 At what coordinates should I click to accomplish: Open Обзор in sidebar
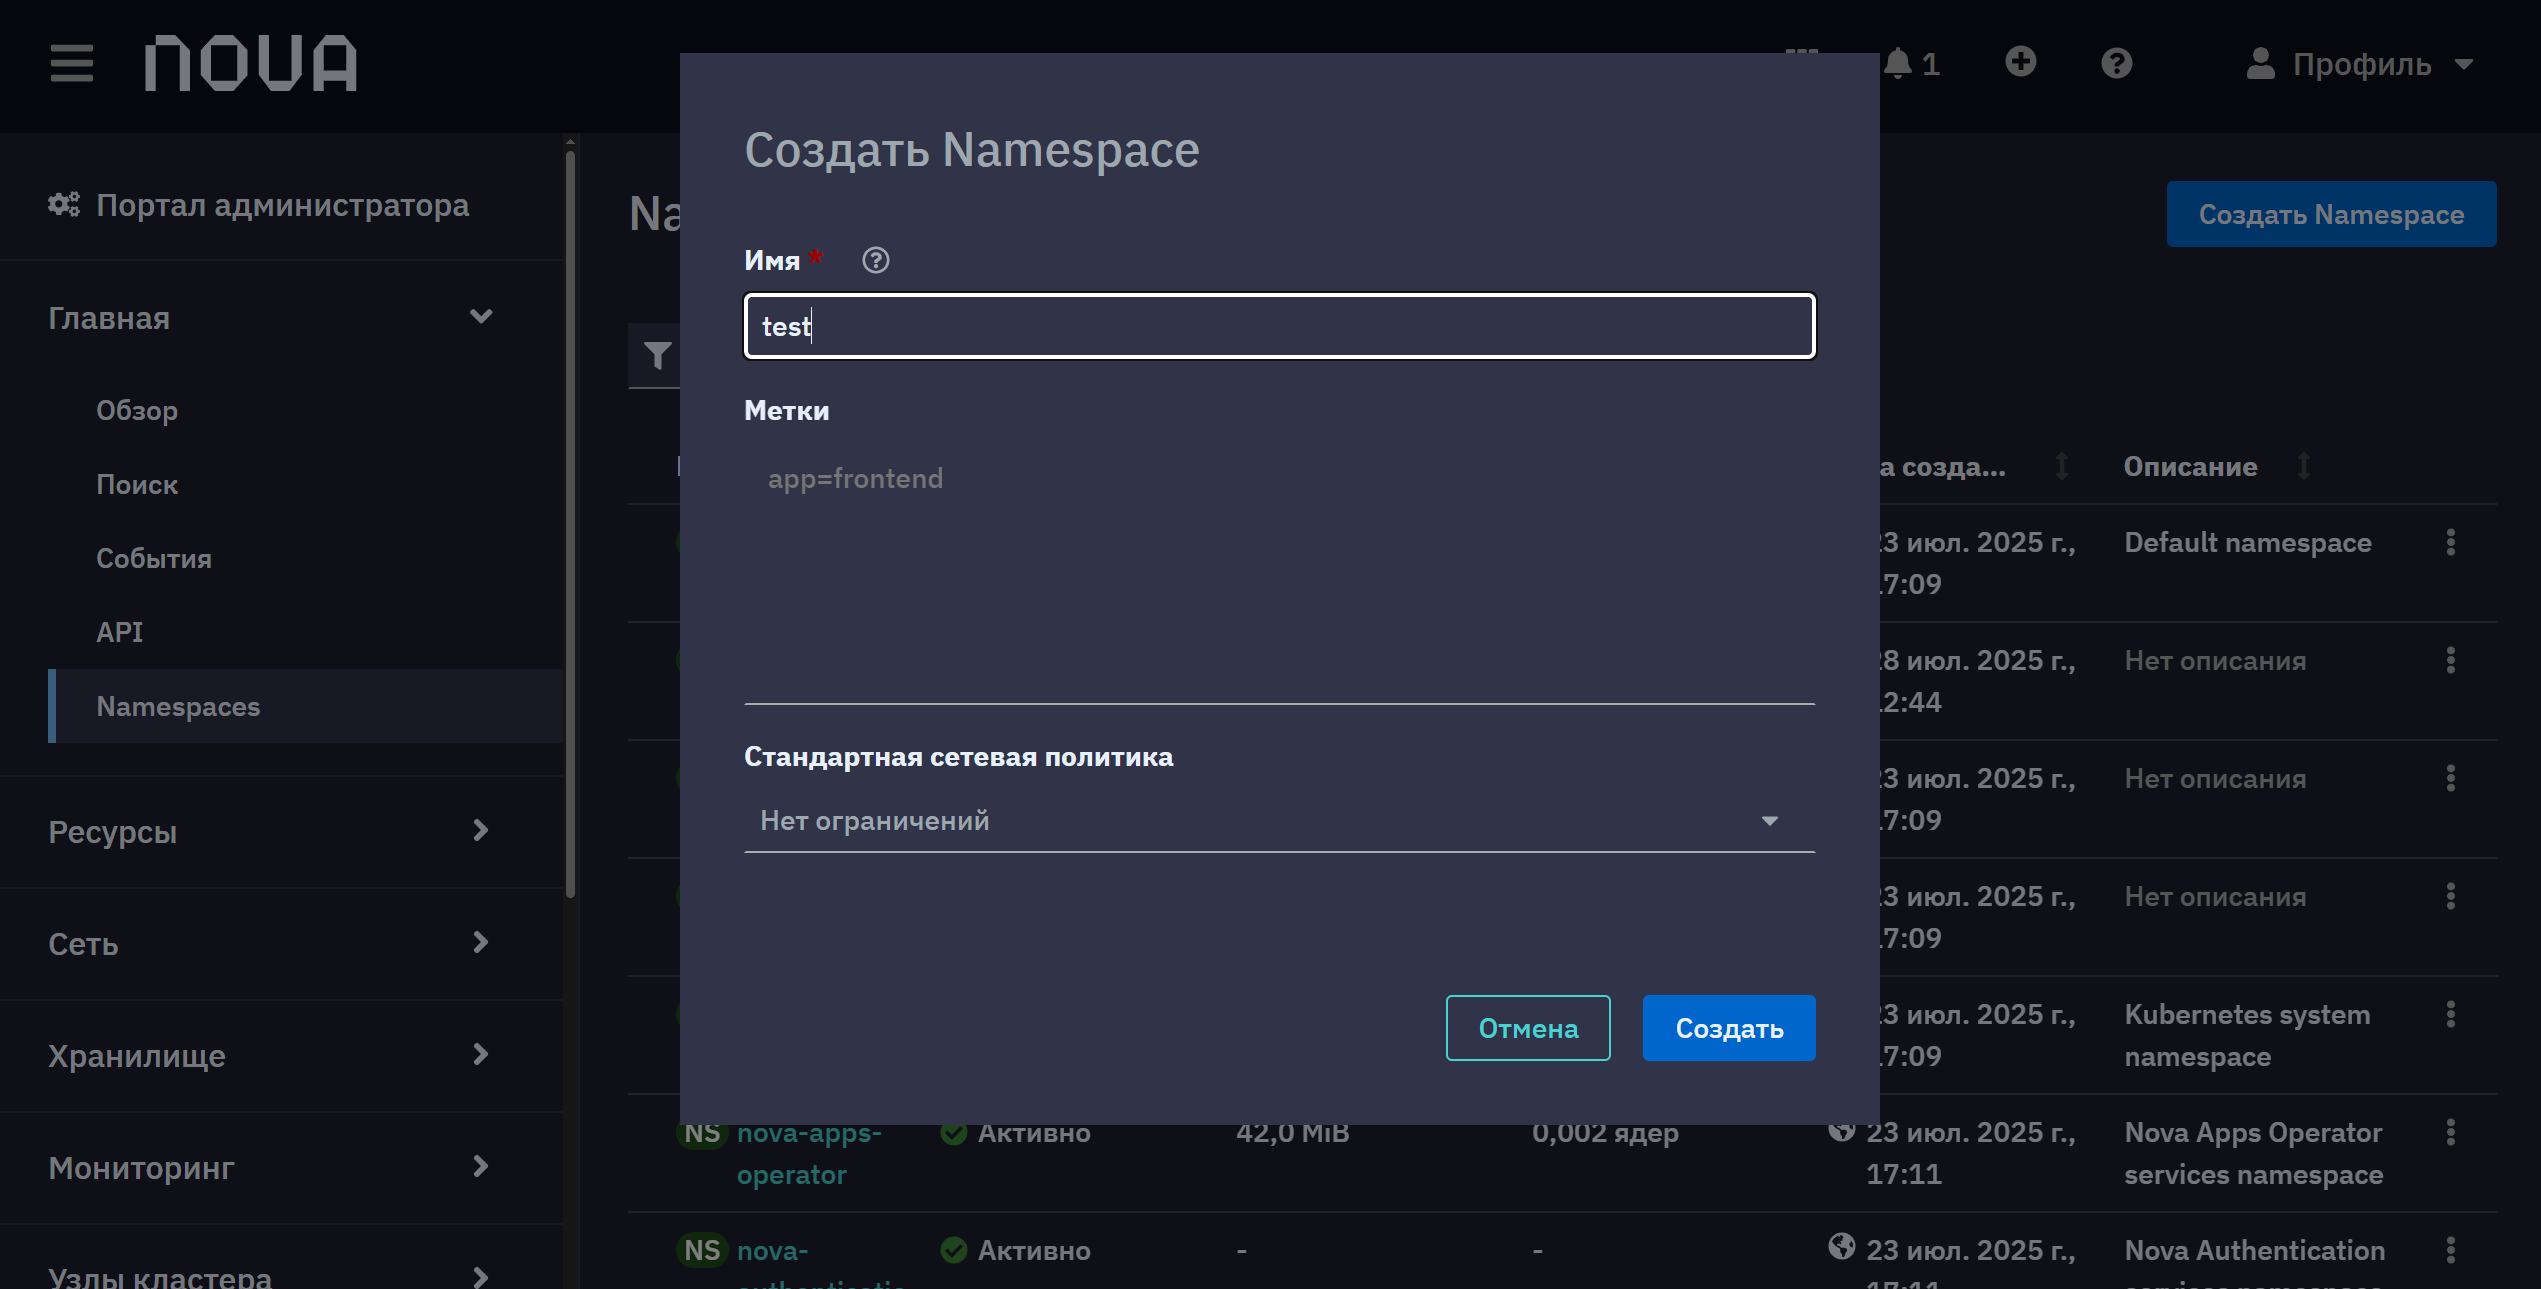[x=137, y=411]
